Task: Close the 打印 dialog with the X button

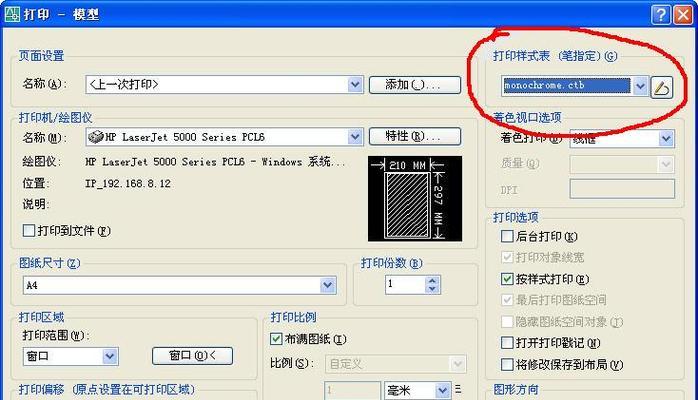Action: (683, 15)
